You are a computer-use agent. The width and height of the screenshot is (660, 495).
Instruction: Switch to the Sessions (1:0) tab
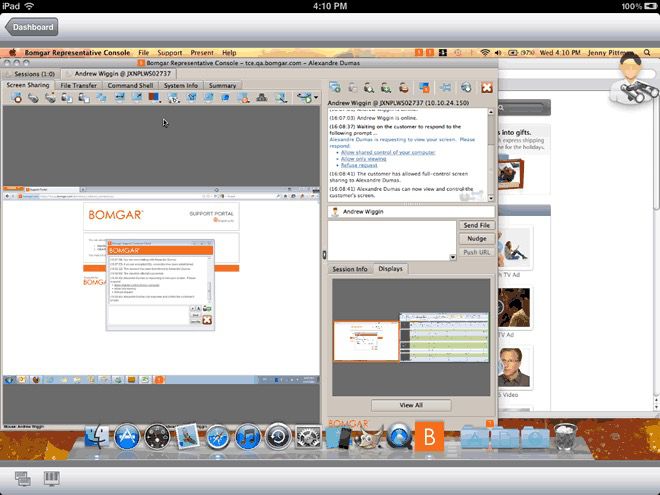tap(30, 74)
